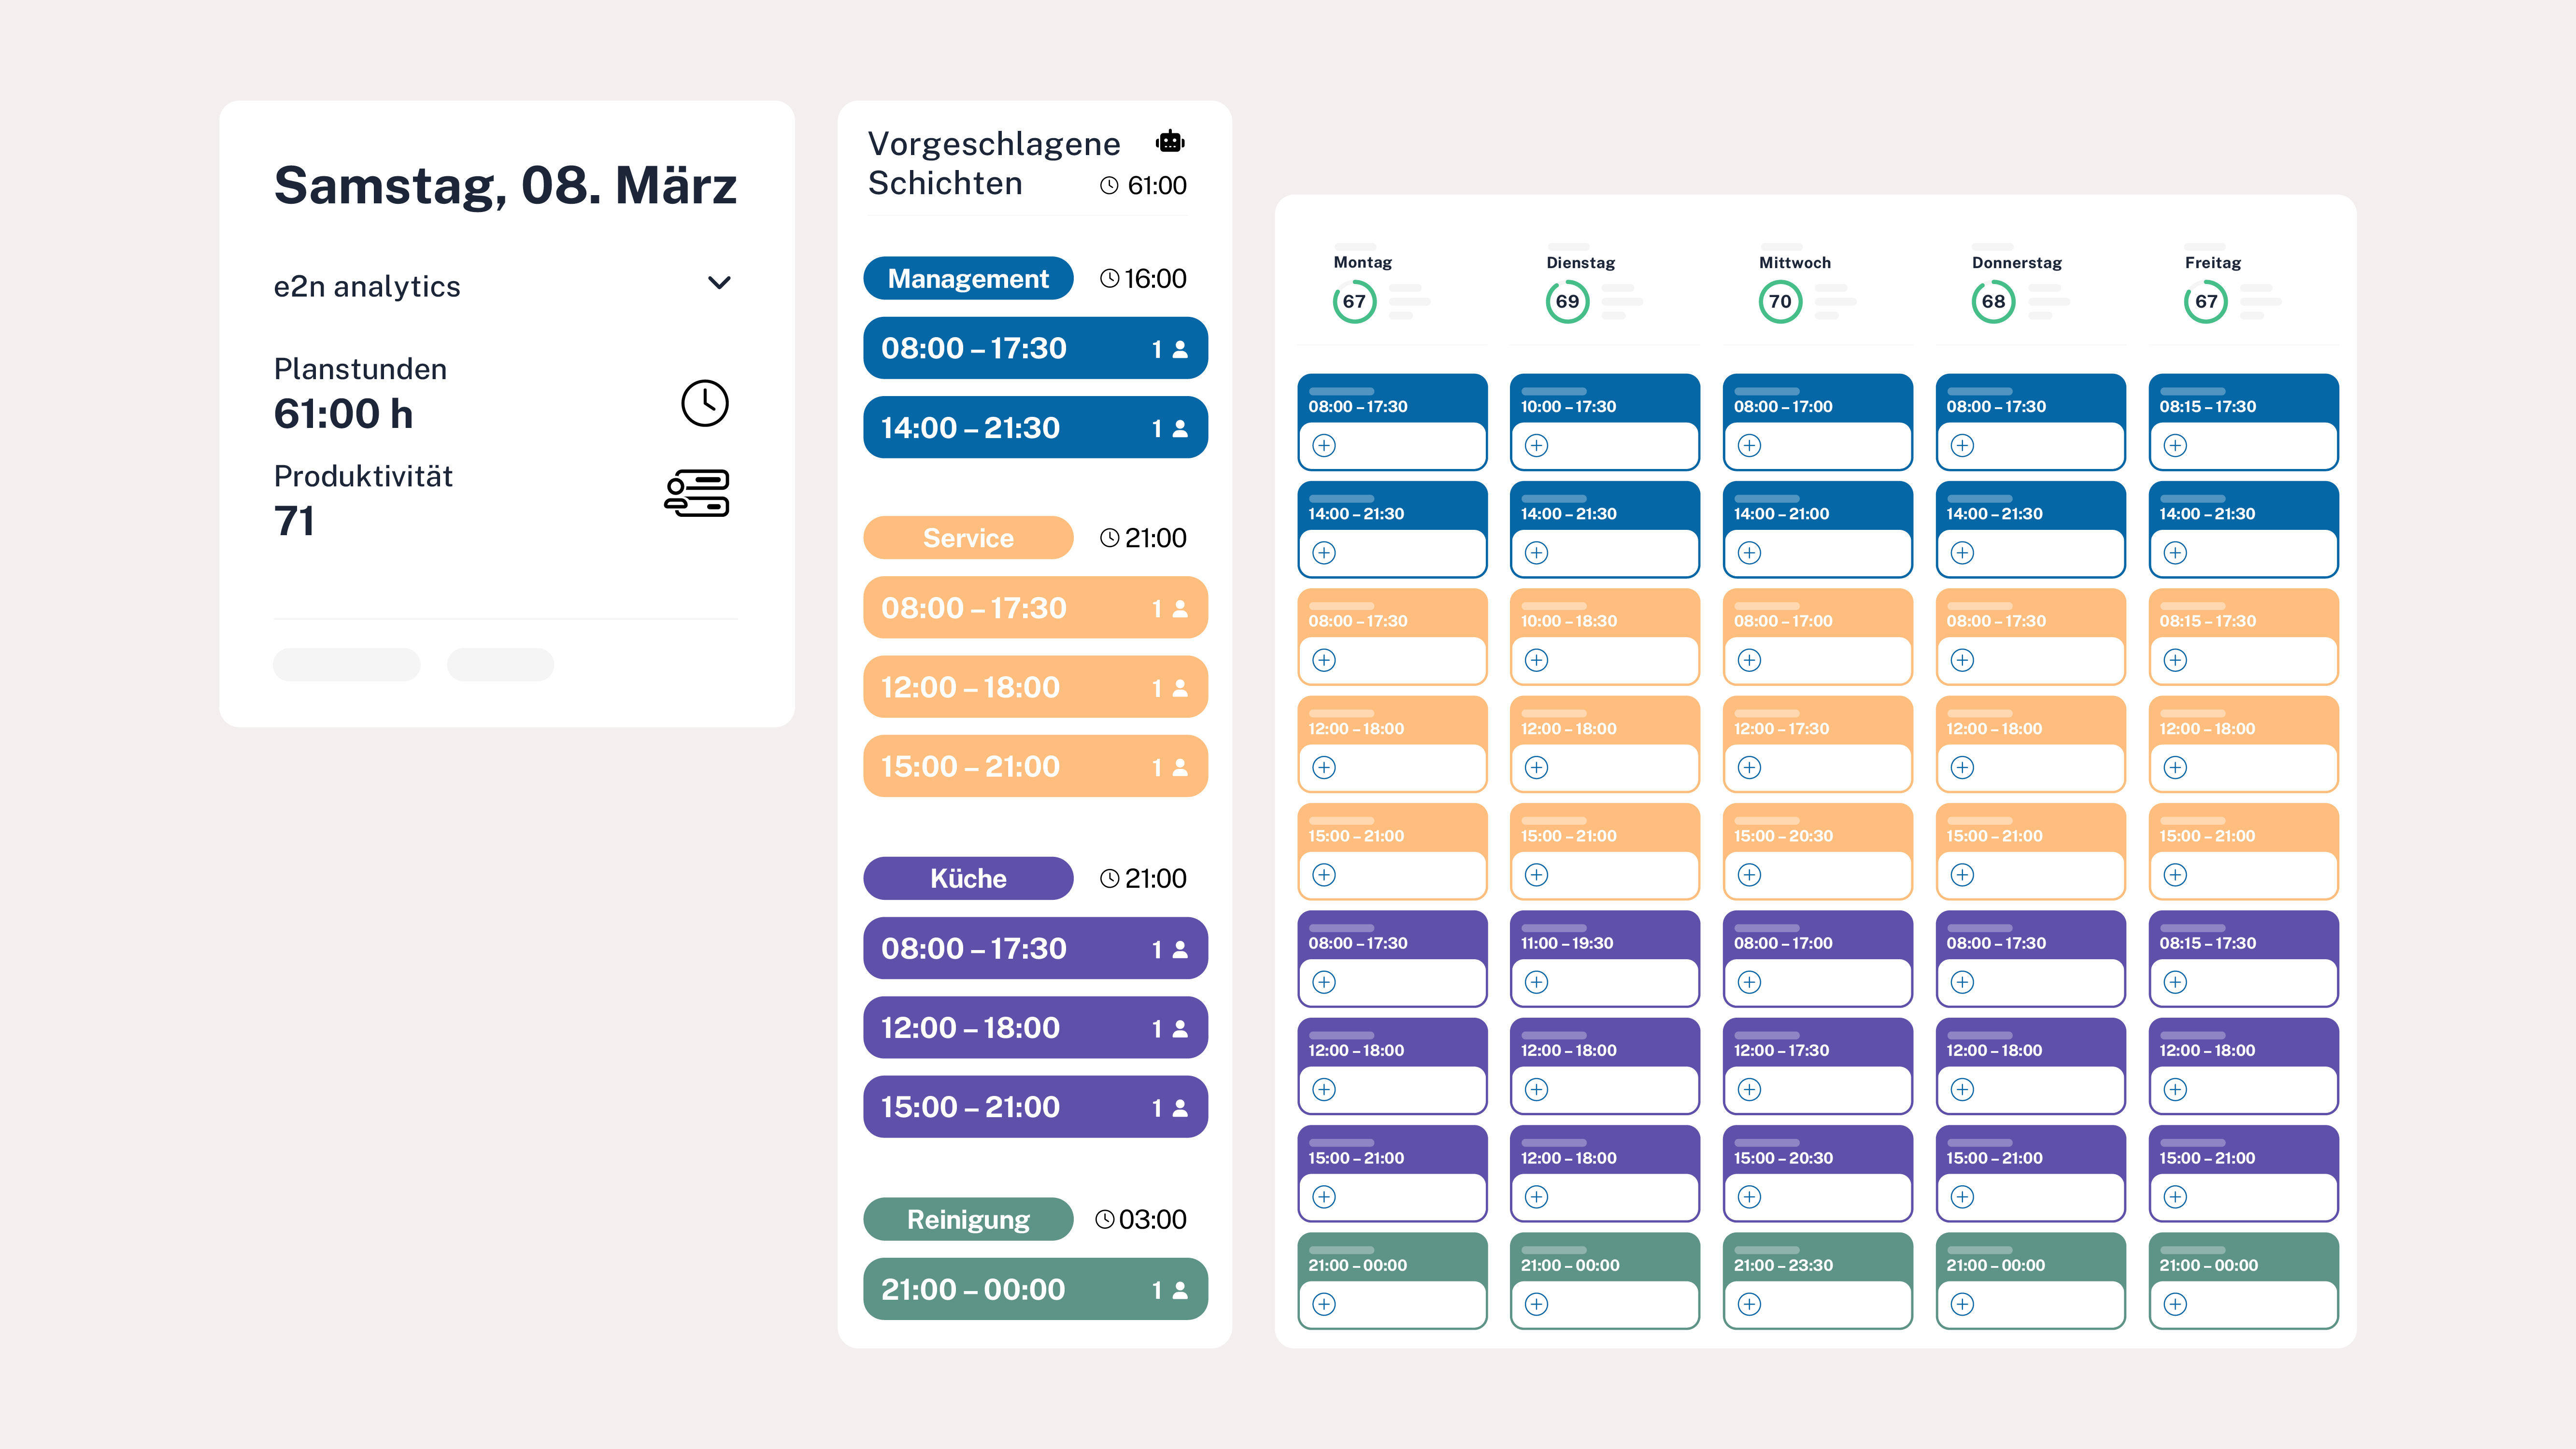
Task: Click plus in Mittwoch 12:00–17:30 service shift
Action: (x=1749, y=768)
